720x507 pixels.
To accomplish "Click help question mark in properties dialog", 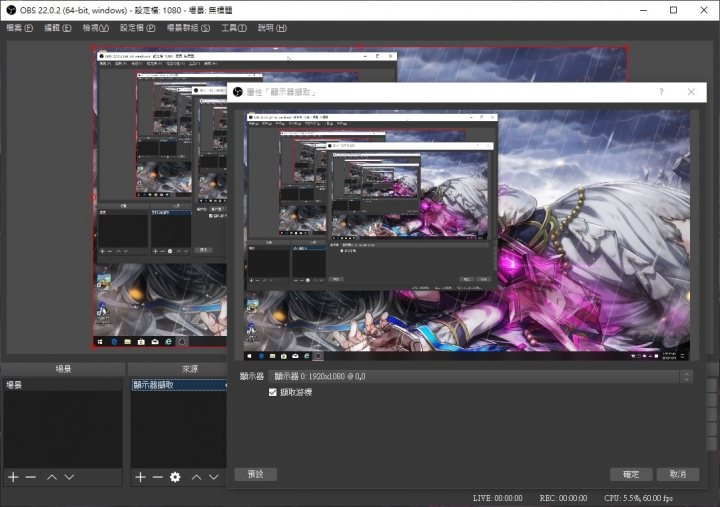I will [661, 92].
